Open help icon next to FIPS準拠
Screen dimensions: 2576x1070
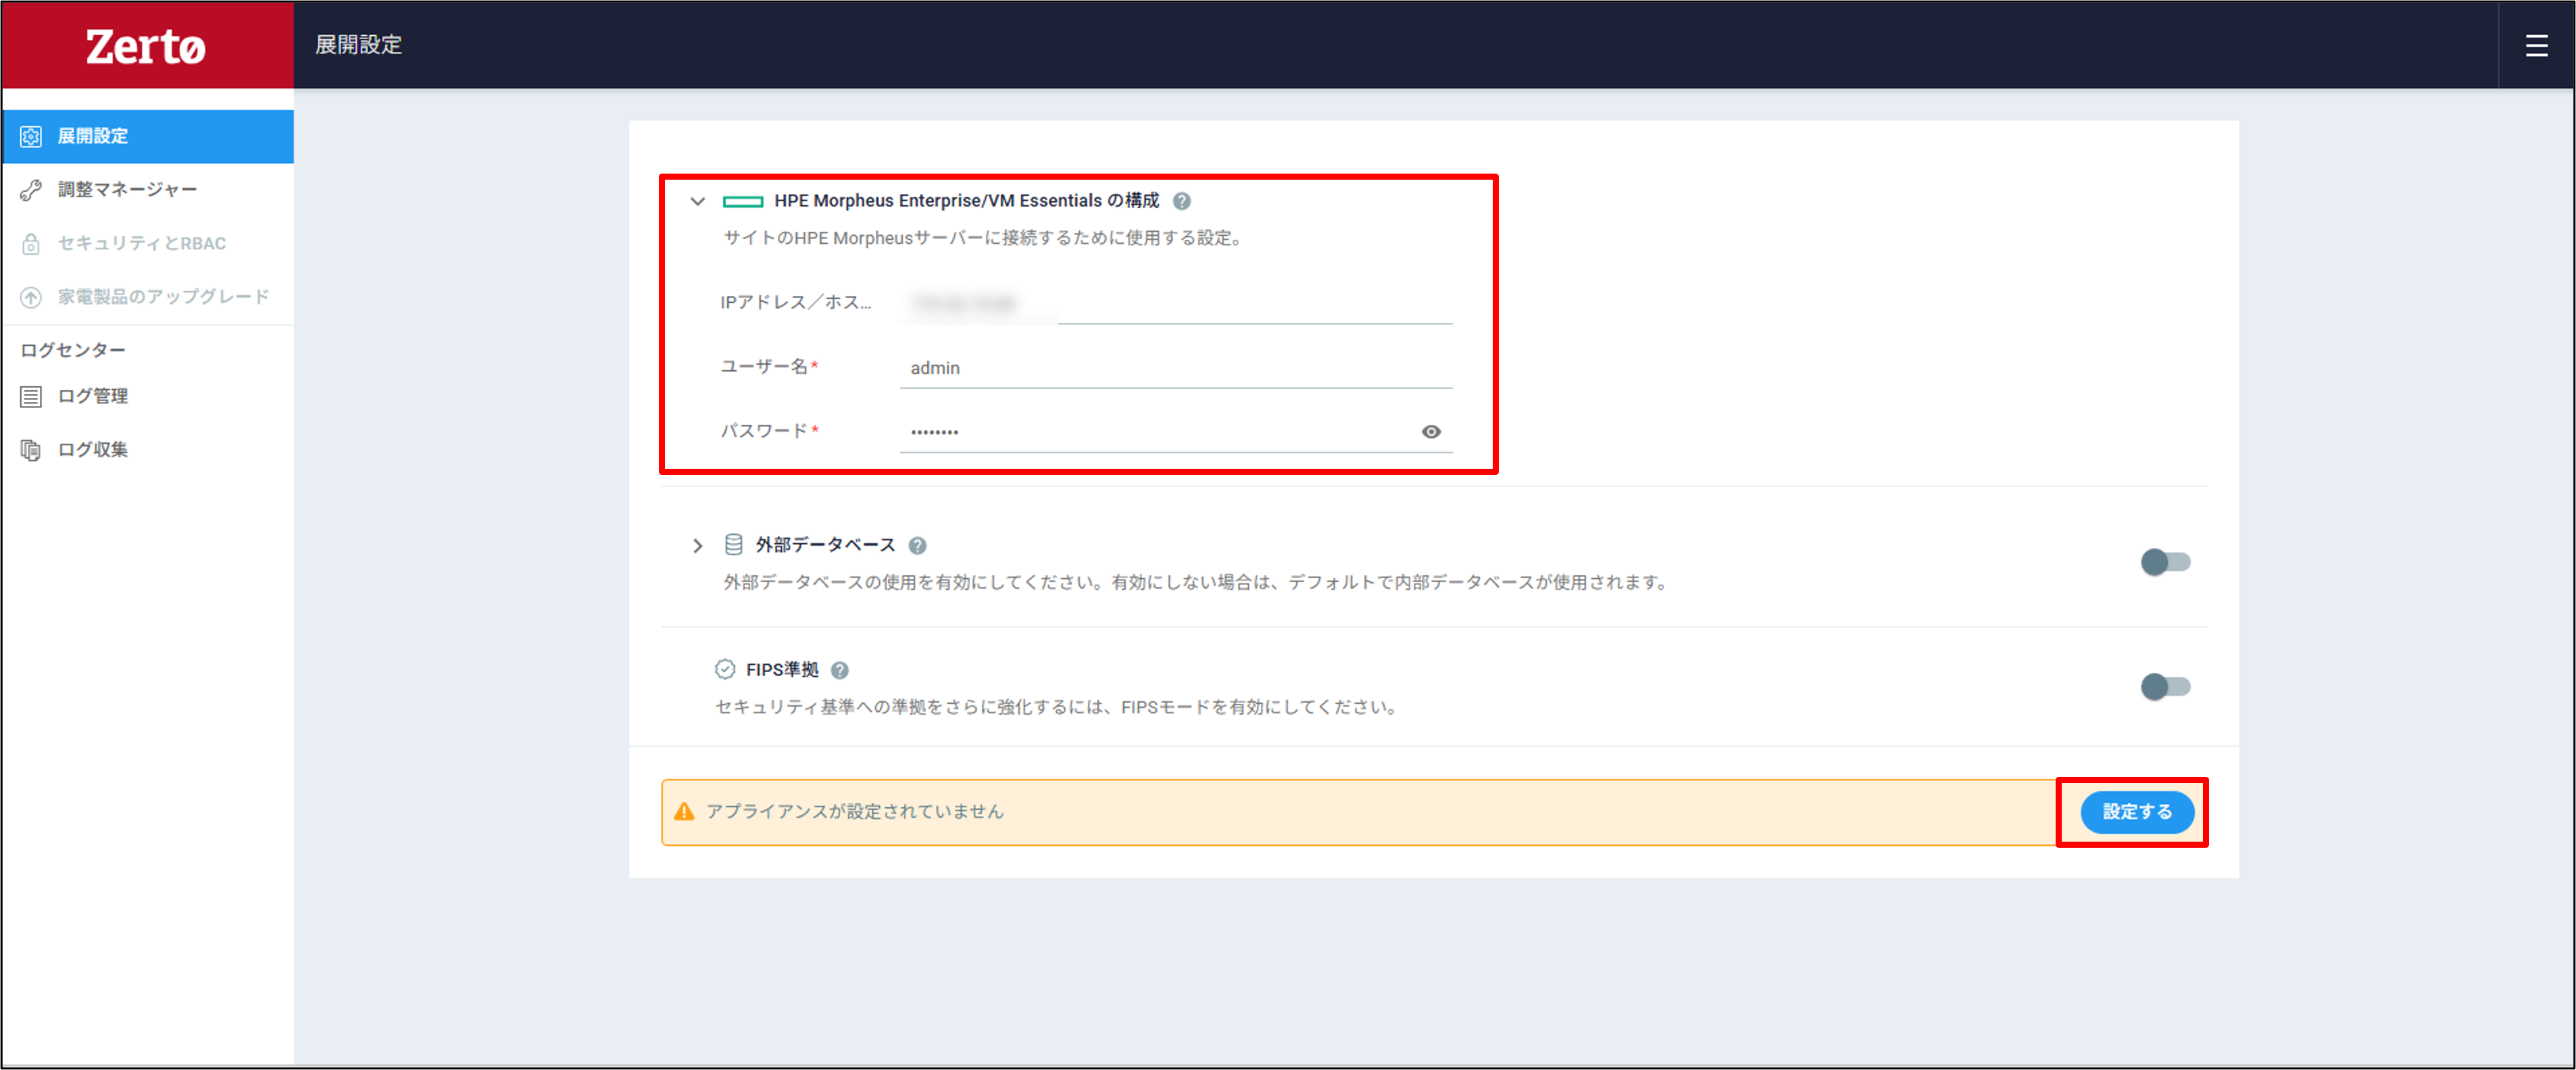click(x=840, y=671)
